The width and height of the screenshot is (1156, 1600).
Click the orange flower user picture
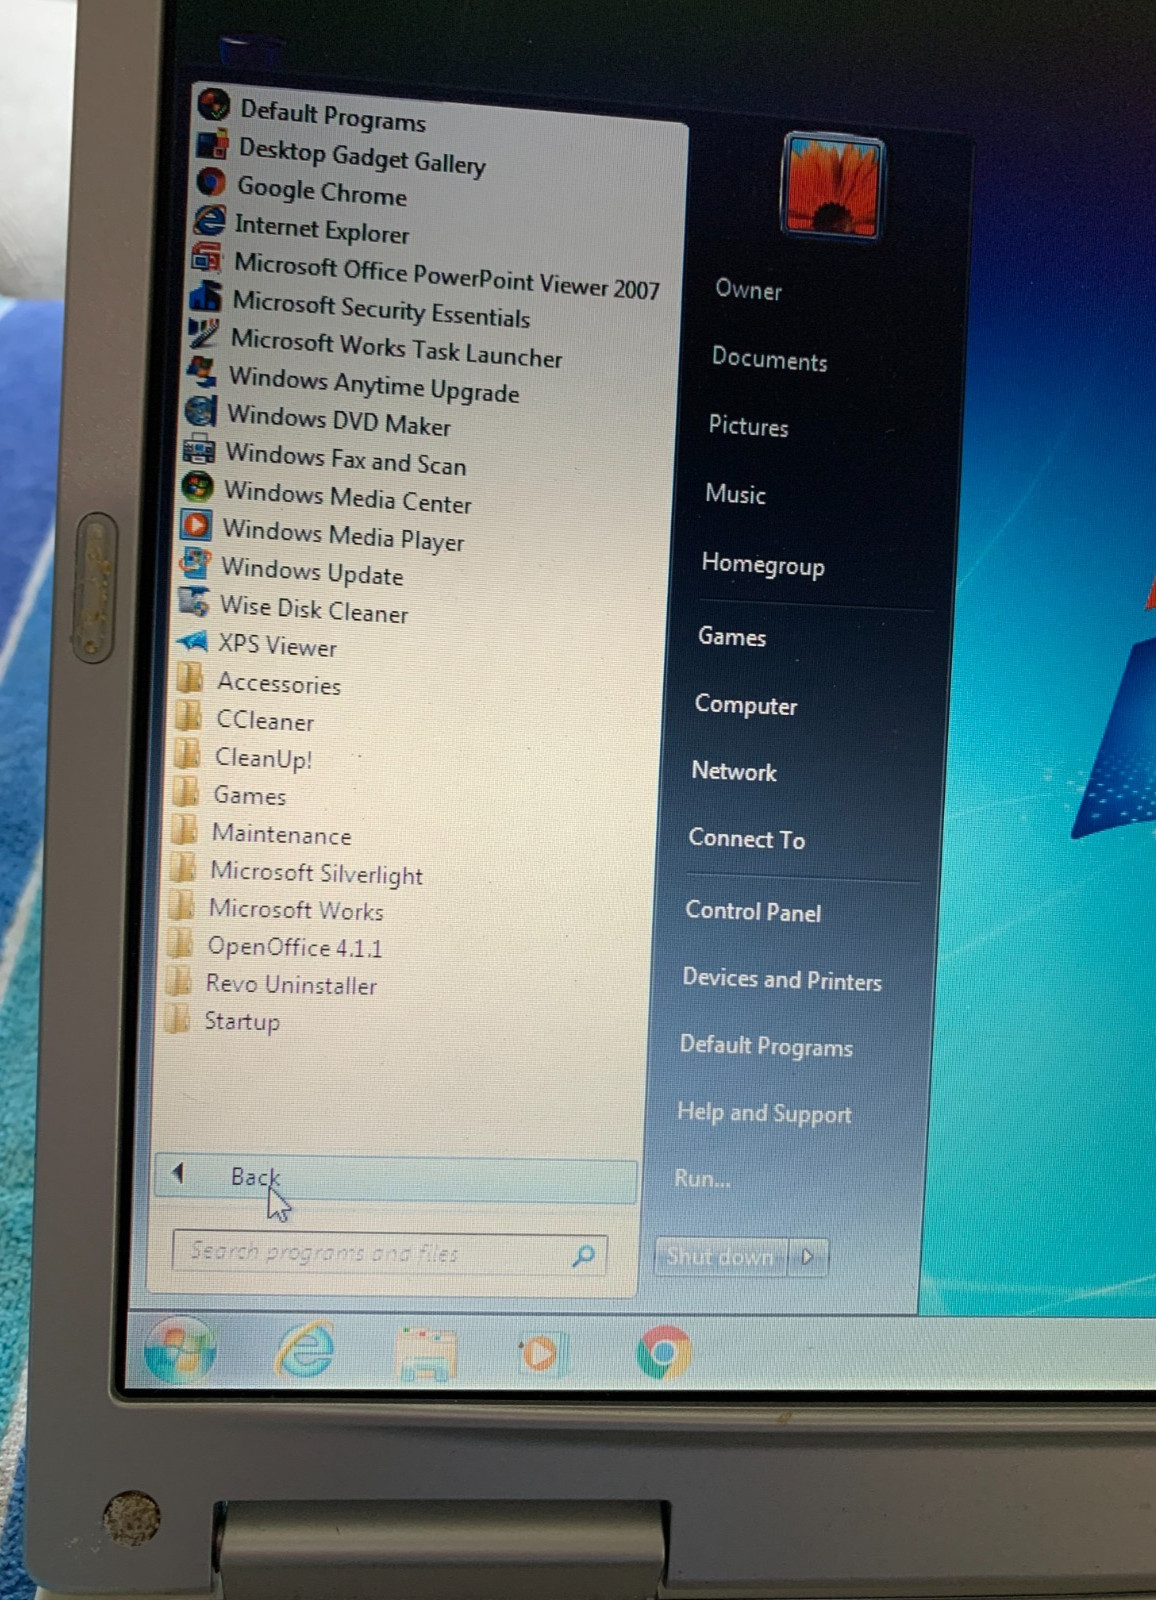(x=832, y=187)
